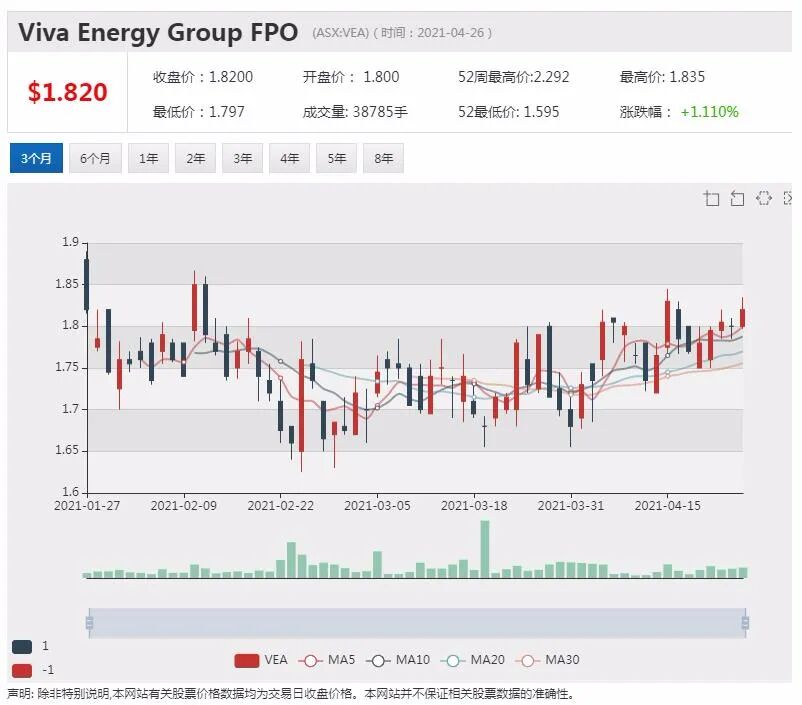802x705 pixels.
Task: Click the restore chart icon
Action: pos(764,198)
